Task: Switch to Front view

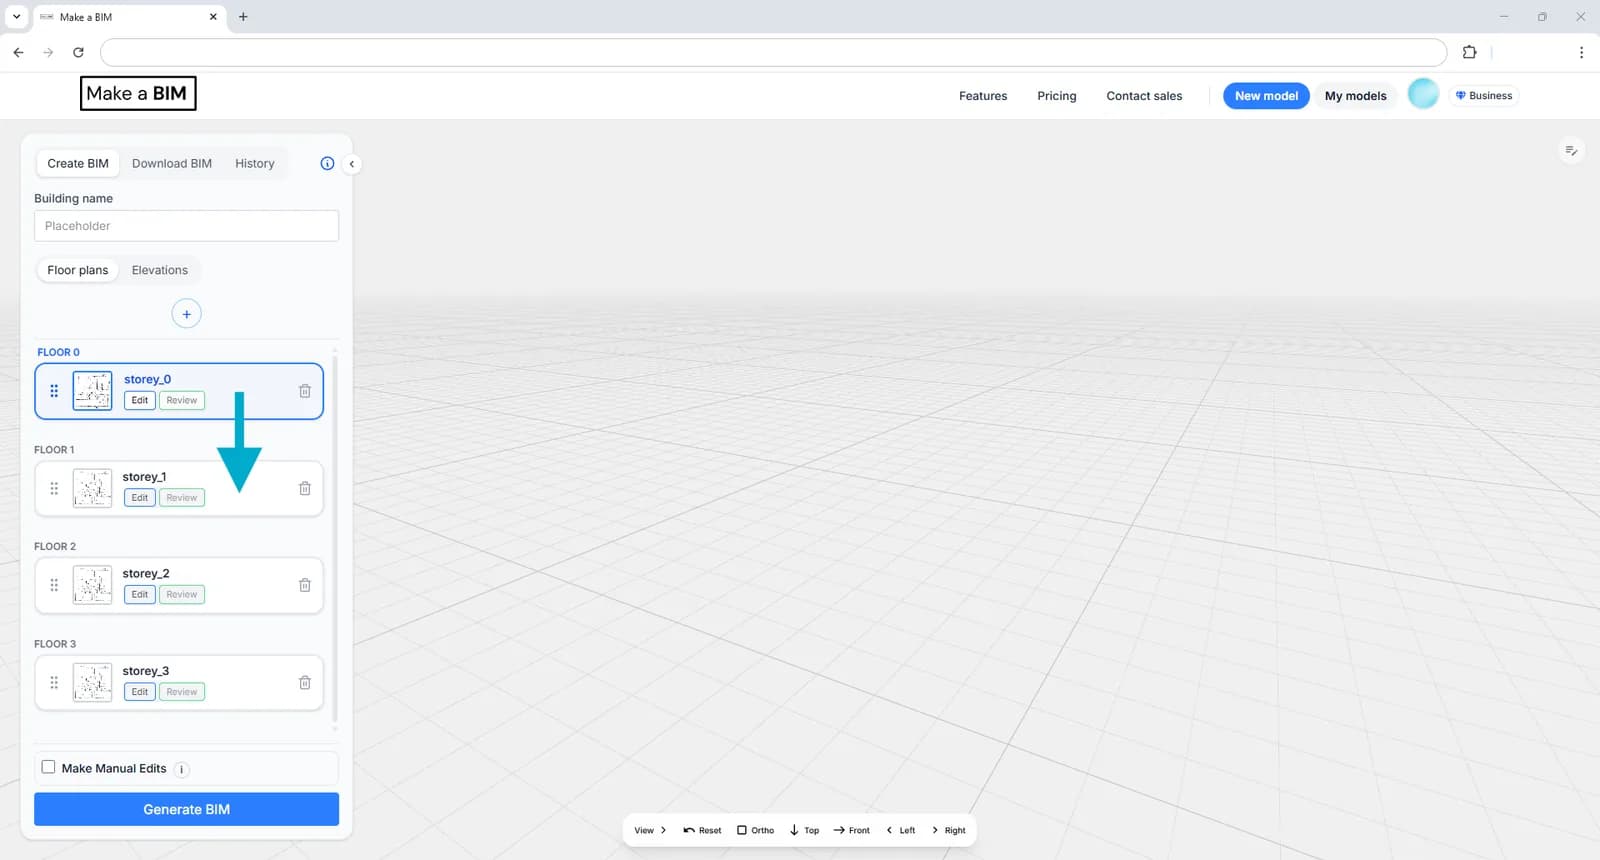Action: click(x=852, y=830)
